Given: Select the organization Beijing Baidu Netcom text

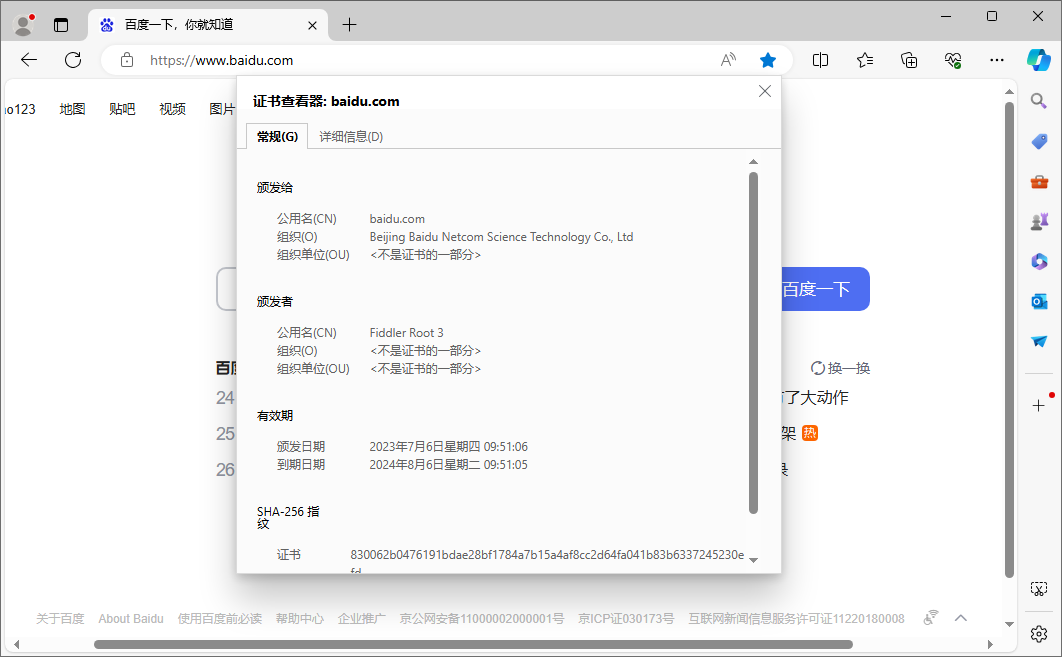Looking at the screenshot, I should [501, 236].
